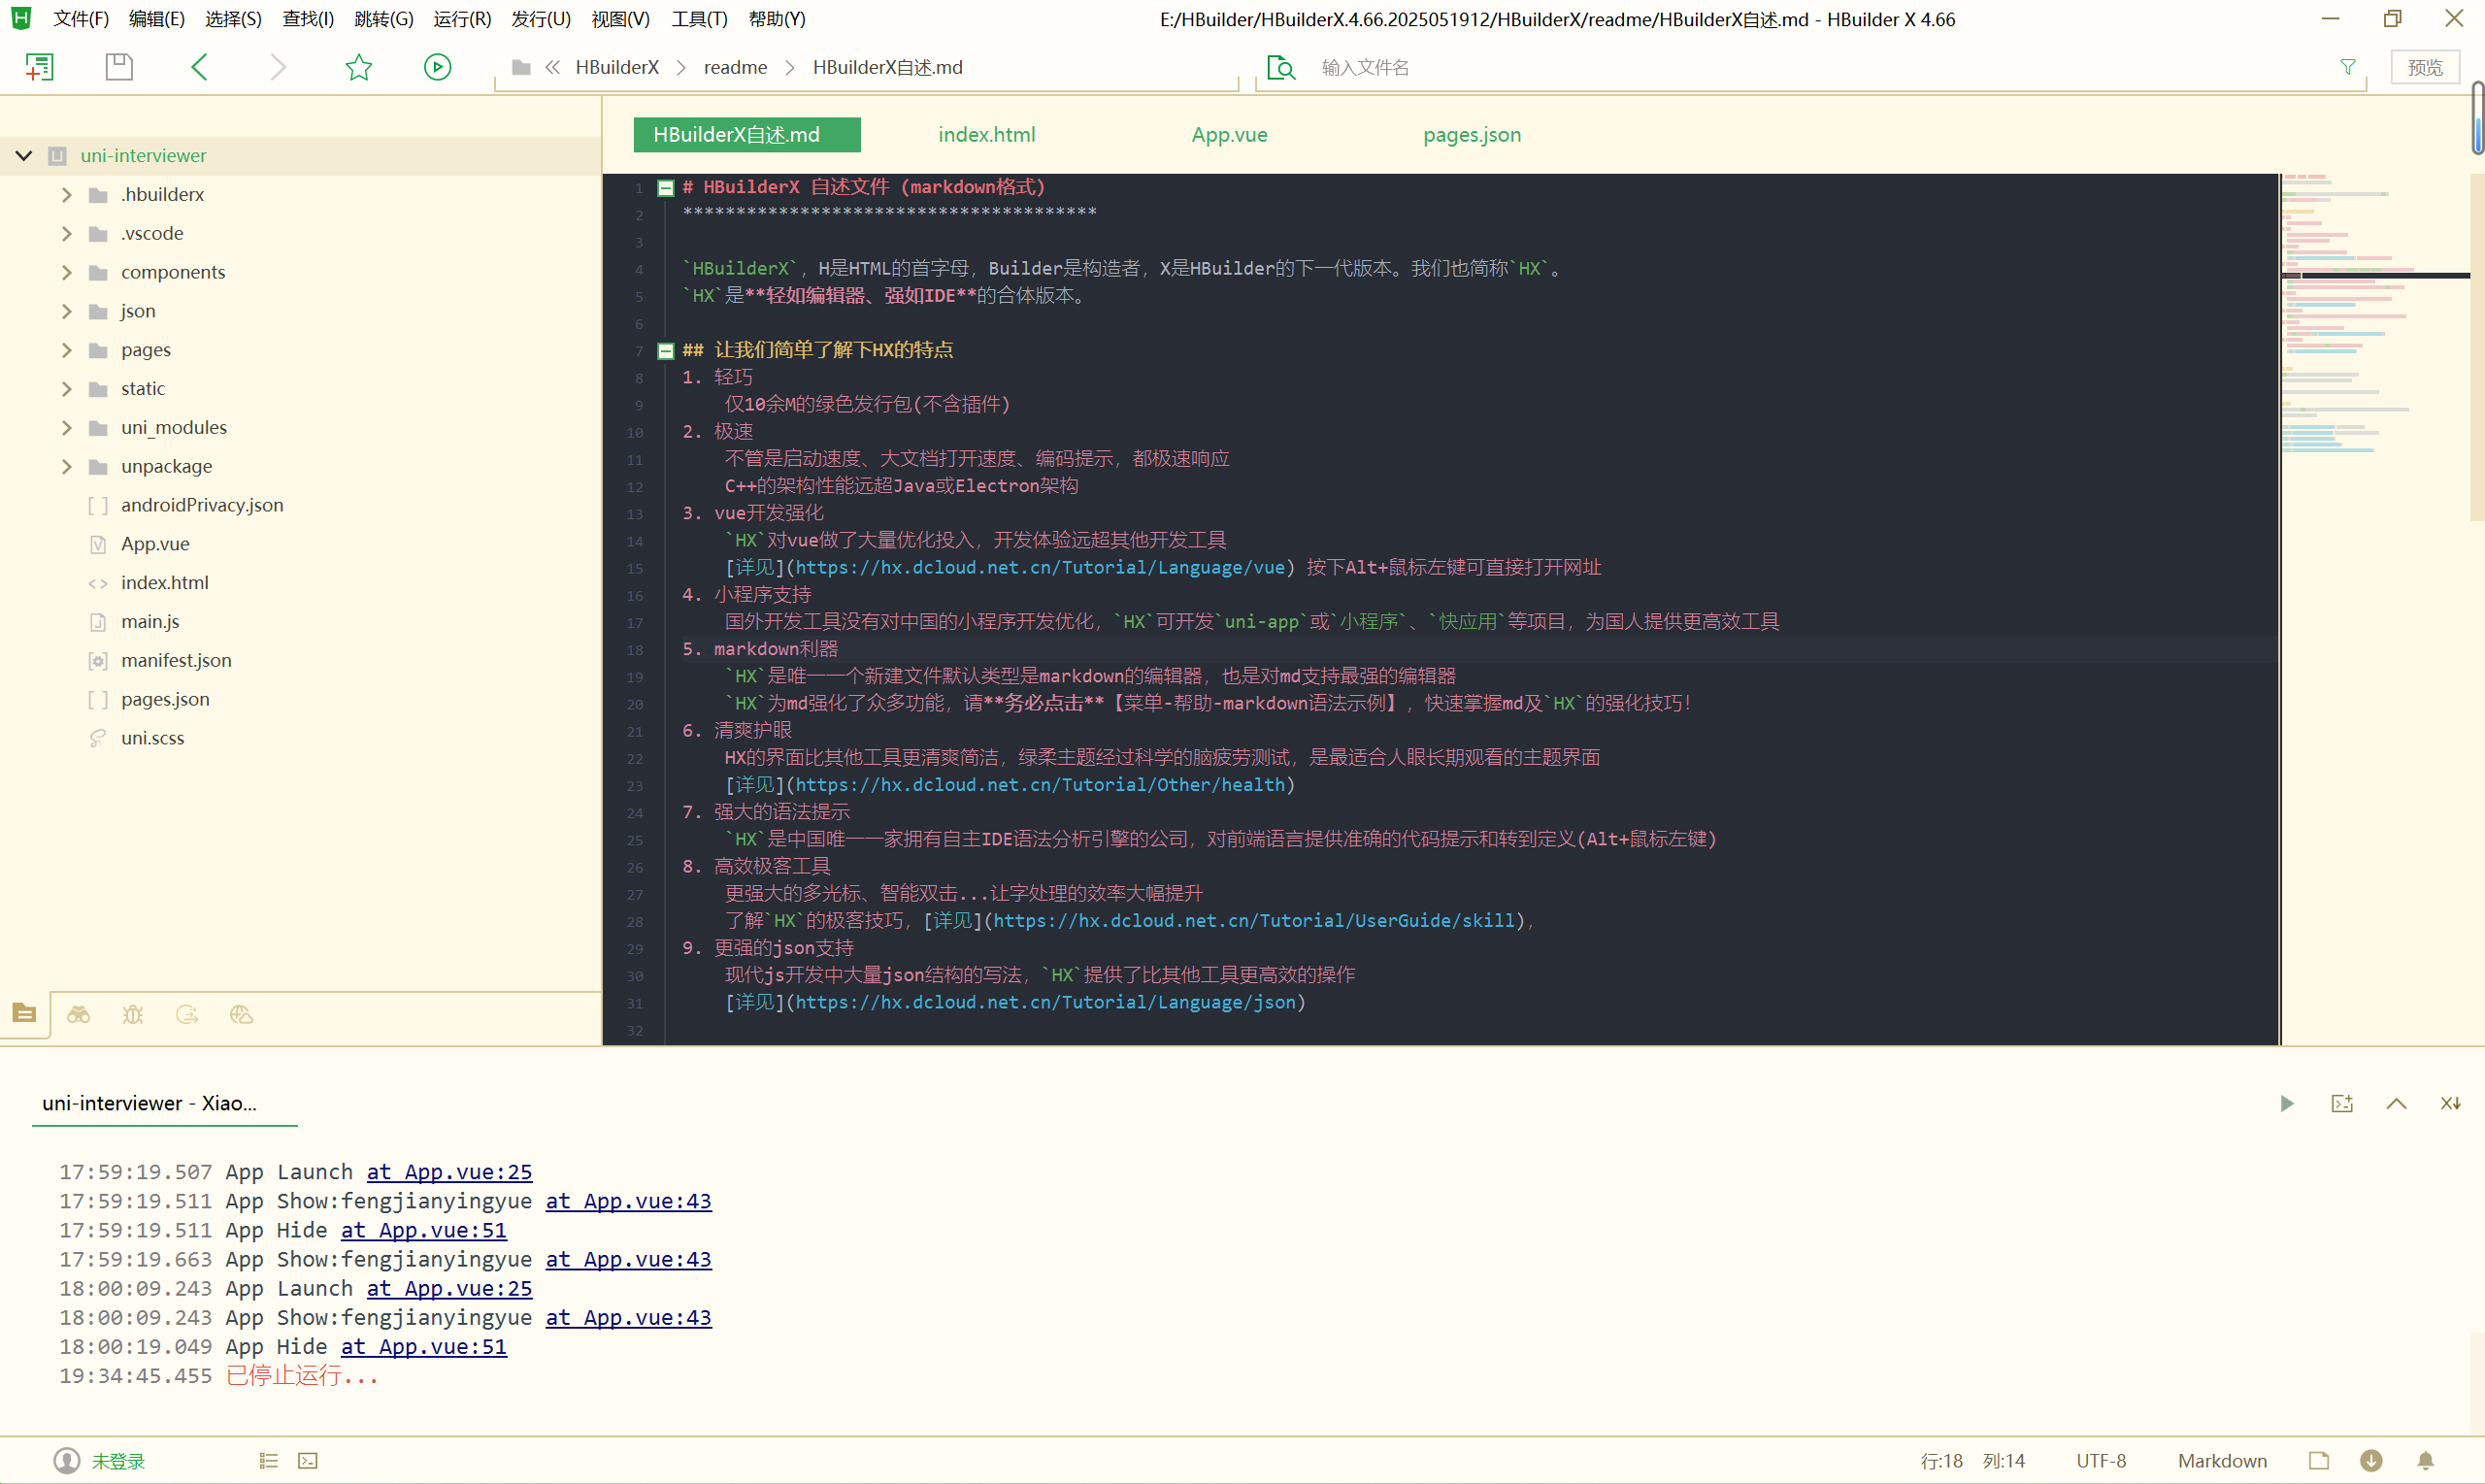The image size is (2485, 1484).
Task: Open manifest.json in the project tree
Action: [x=176, y=660]
